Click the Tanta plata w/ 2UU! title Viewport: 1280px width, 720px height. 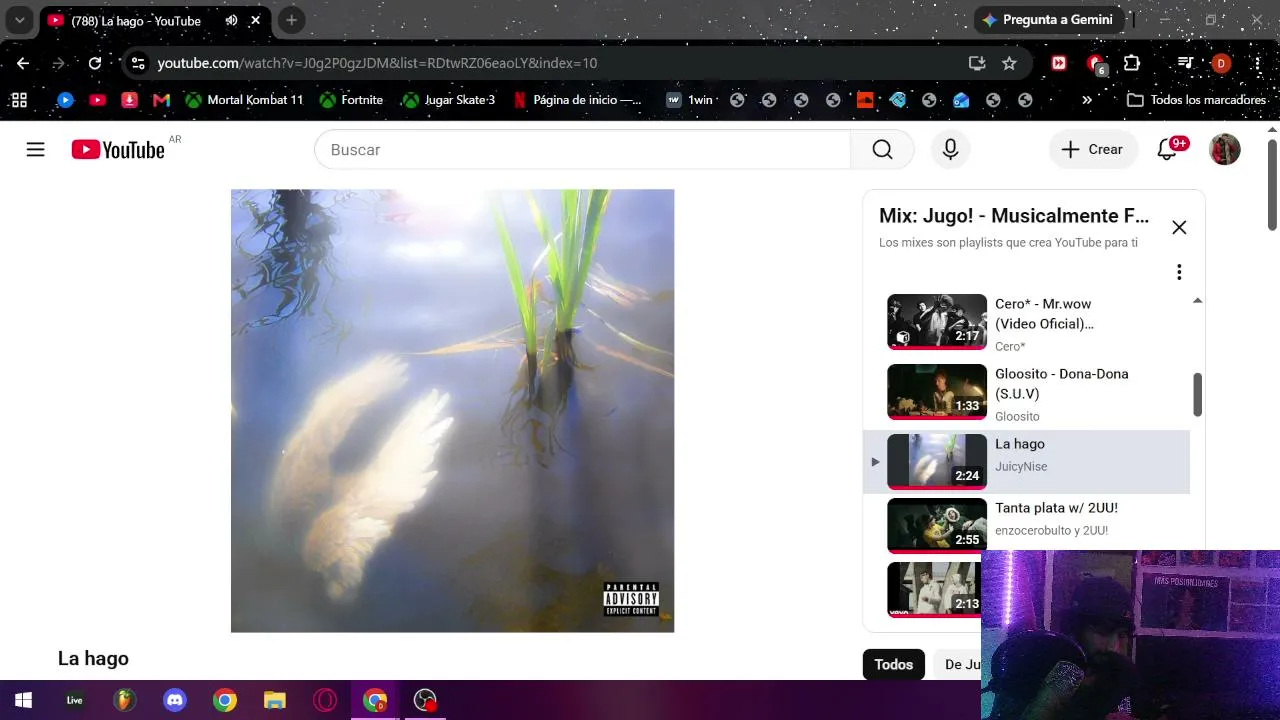click(x=1056, y=508)
